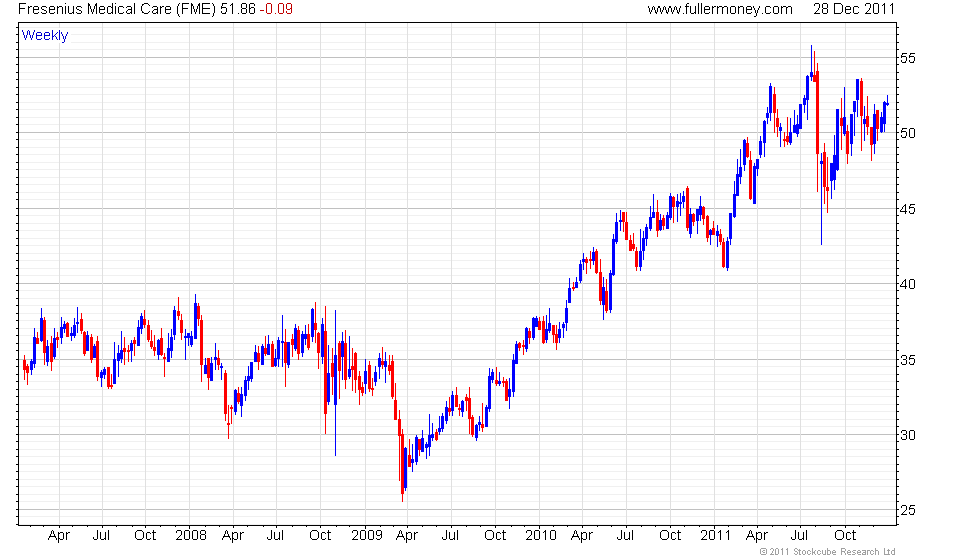Select the 2009 year label on the time axis
980x560 pixels.
point(366,536)
